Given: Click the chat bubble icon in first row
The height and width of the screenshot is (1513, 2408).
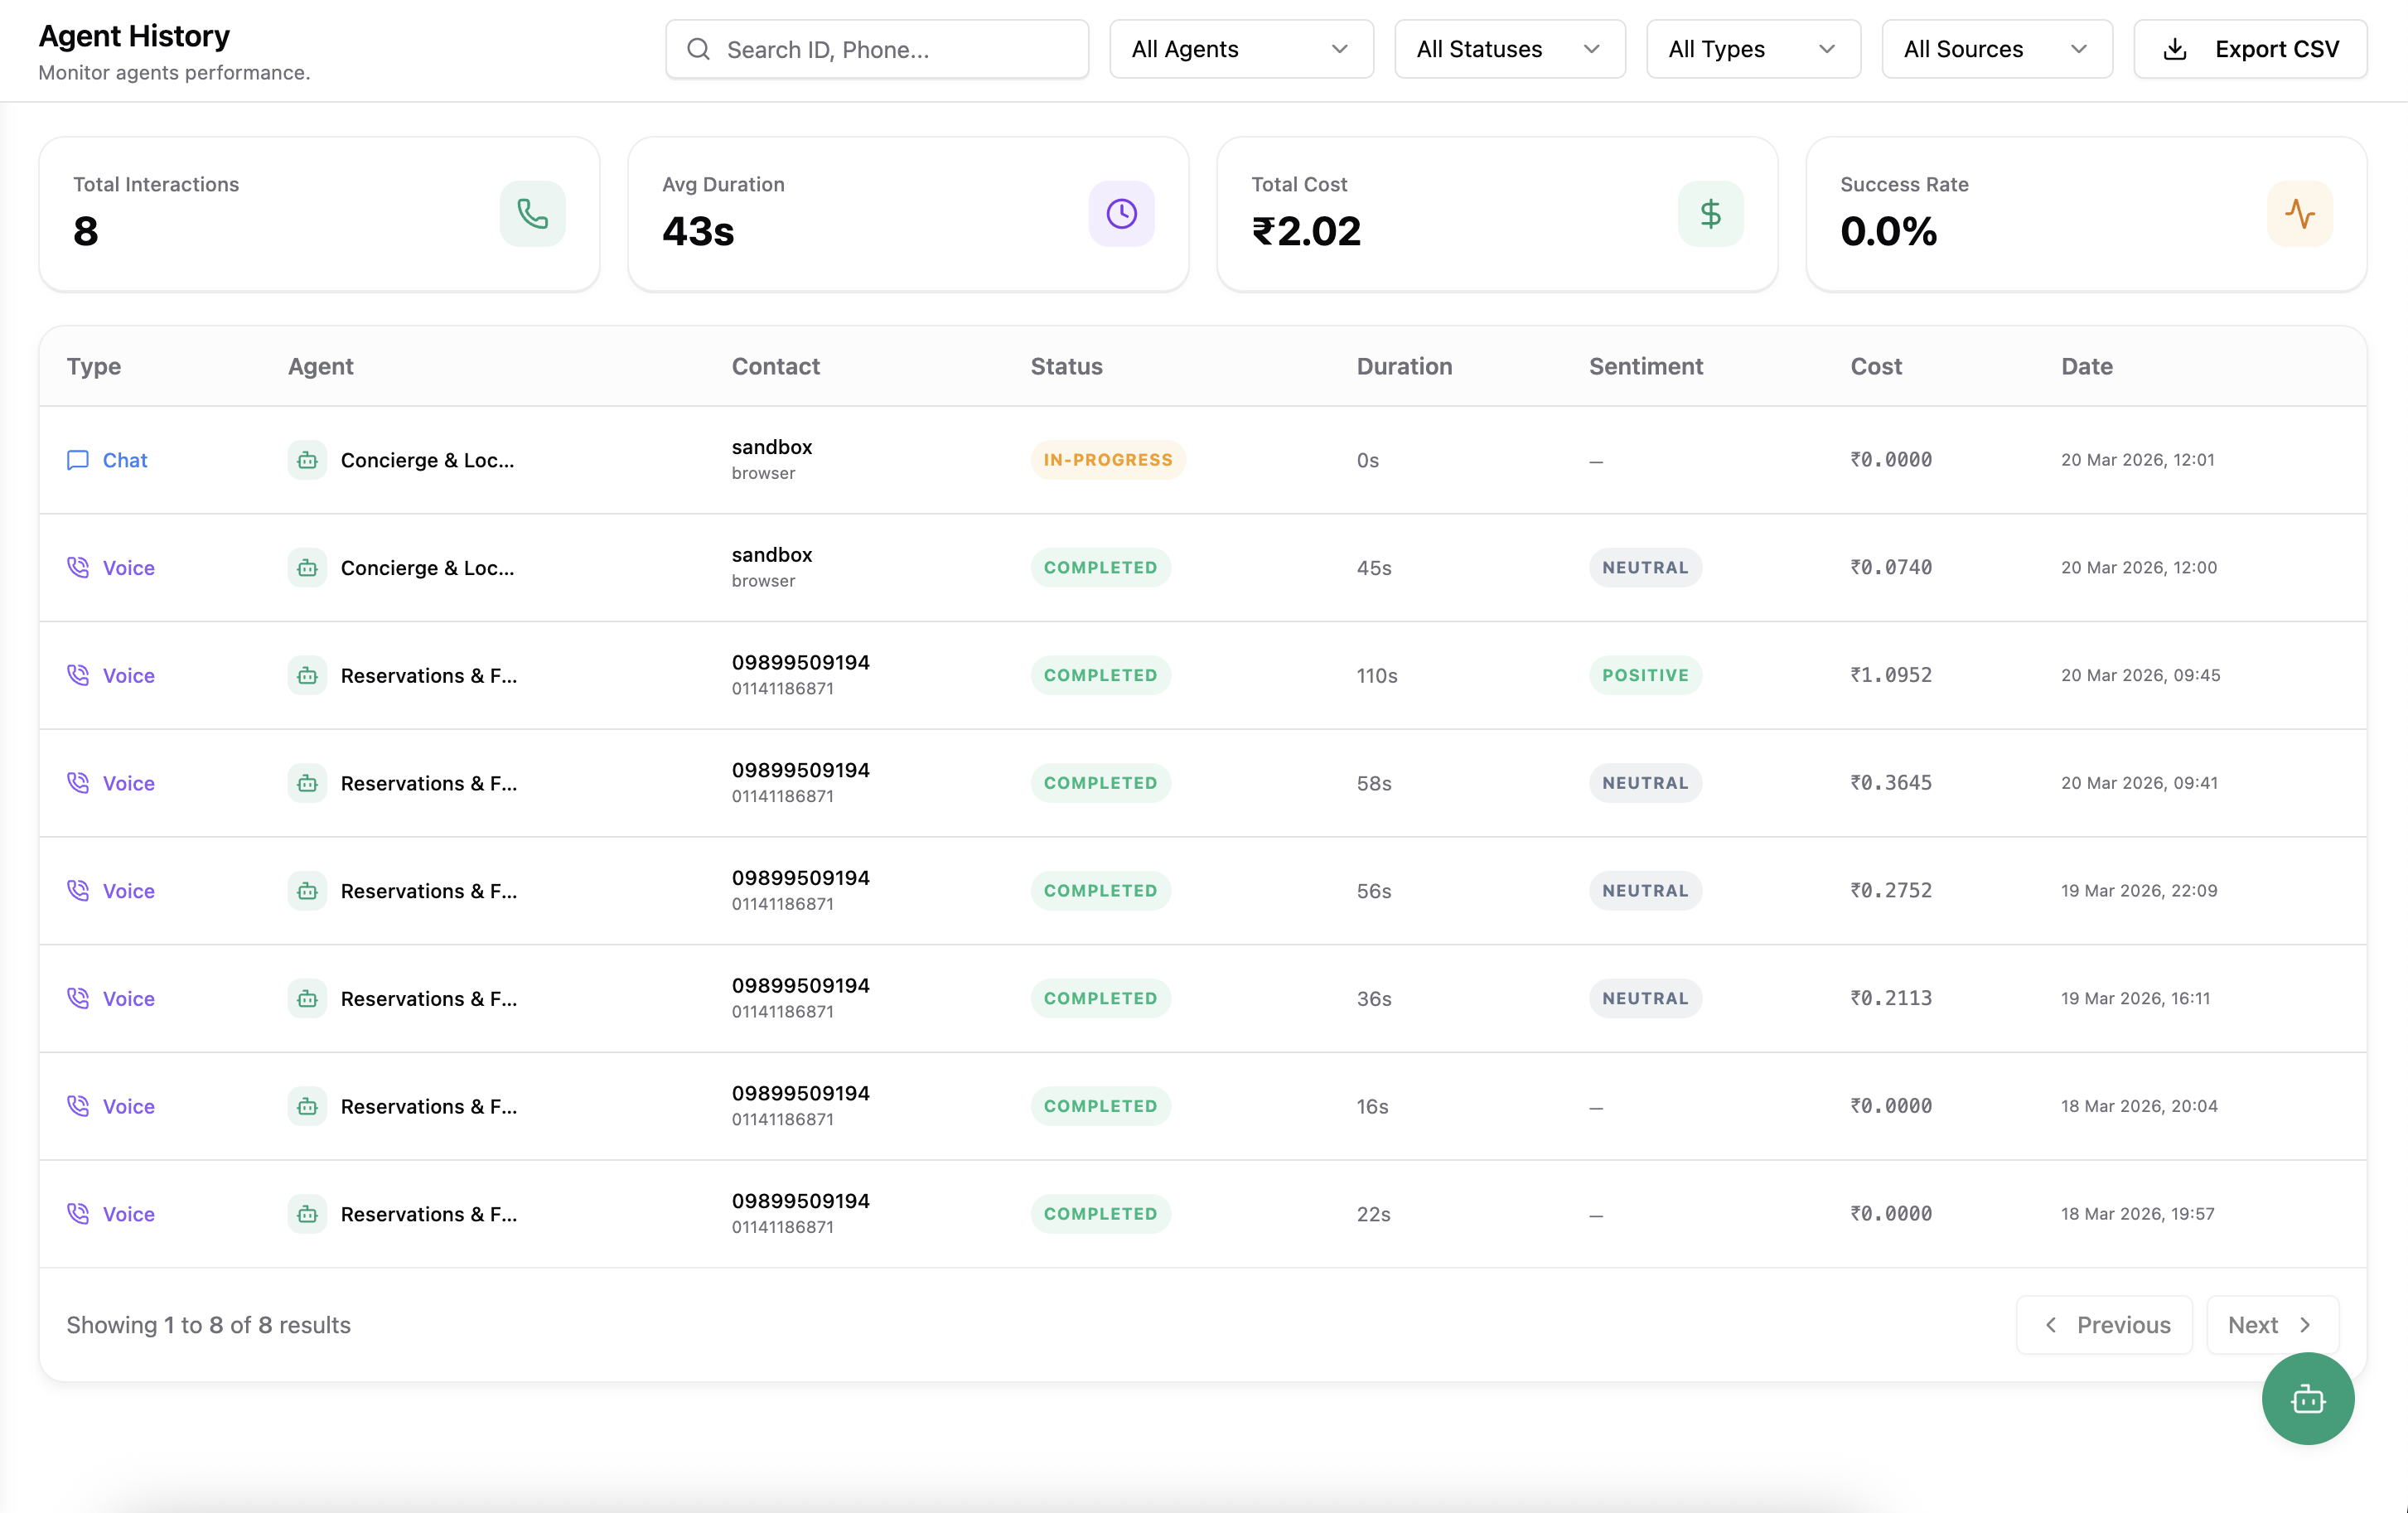Looking at the screenshot, I should coord(77,460).
